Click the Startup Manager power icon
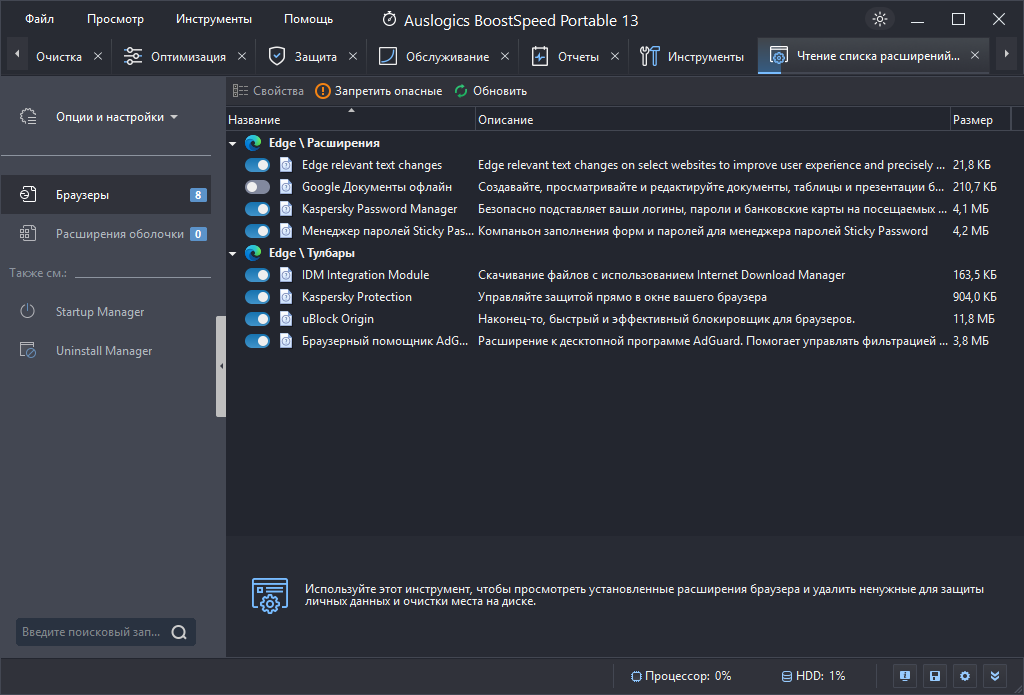The width and height of the screenshot is (1024, 695). pyautogui.click(x=27, y=311)
